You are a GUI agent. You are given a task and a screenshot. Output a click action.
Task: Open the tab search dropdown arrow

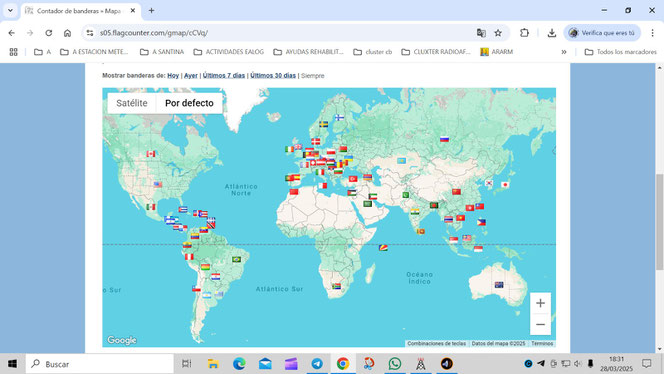(10, 11)
